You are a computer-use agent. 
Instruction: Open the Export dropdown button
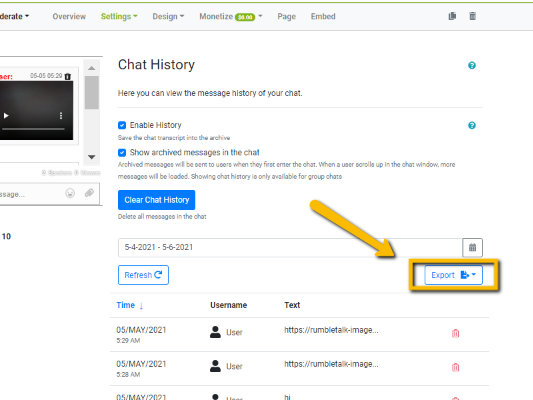click(x=453, y=275)
